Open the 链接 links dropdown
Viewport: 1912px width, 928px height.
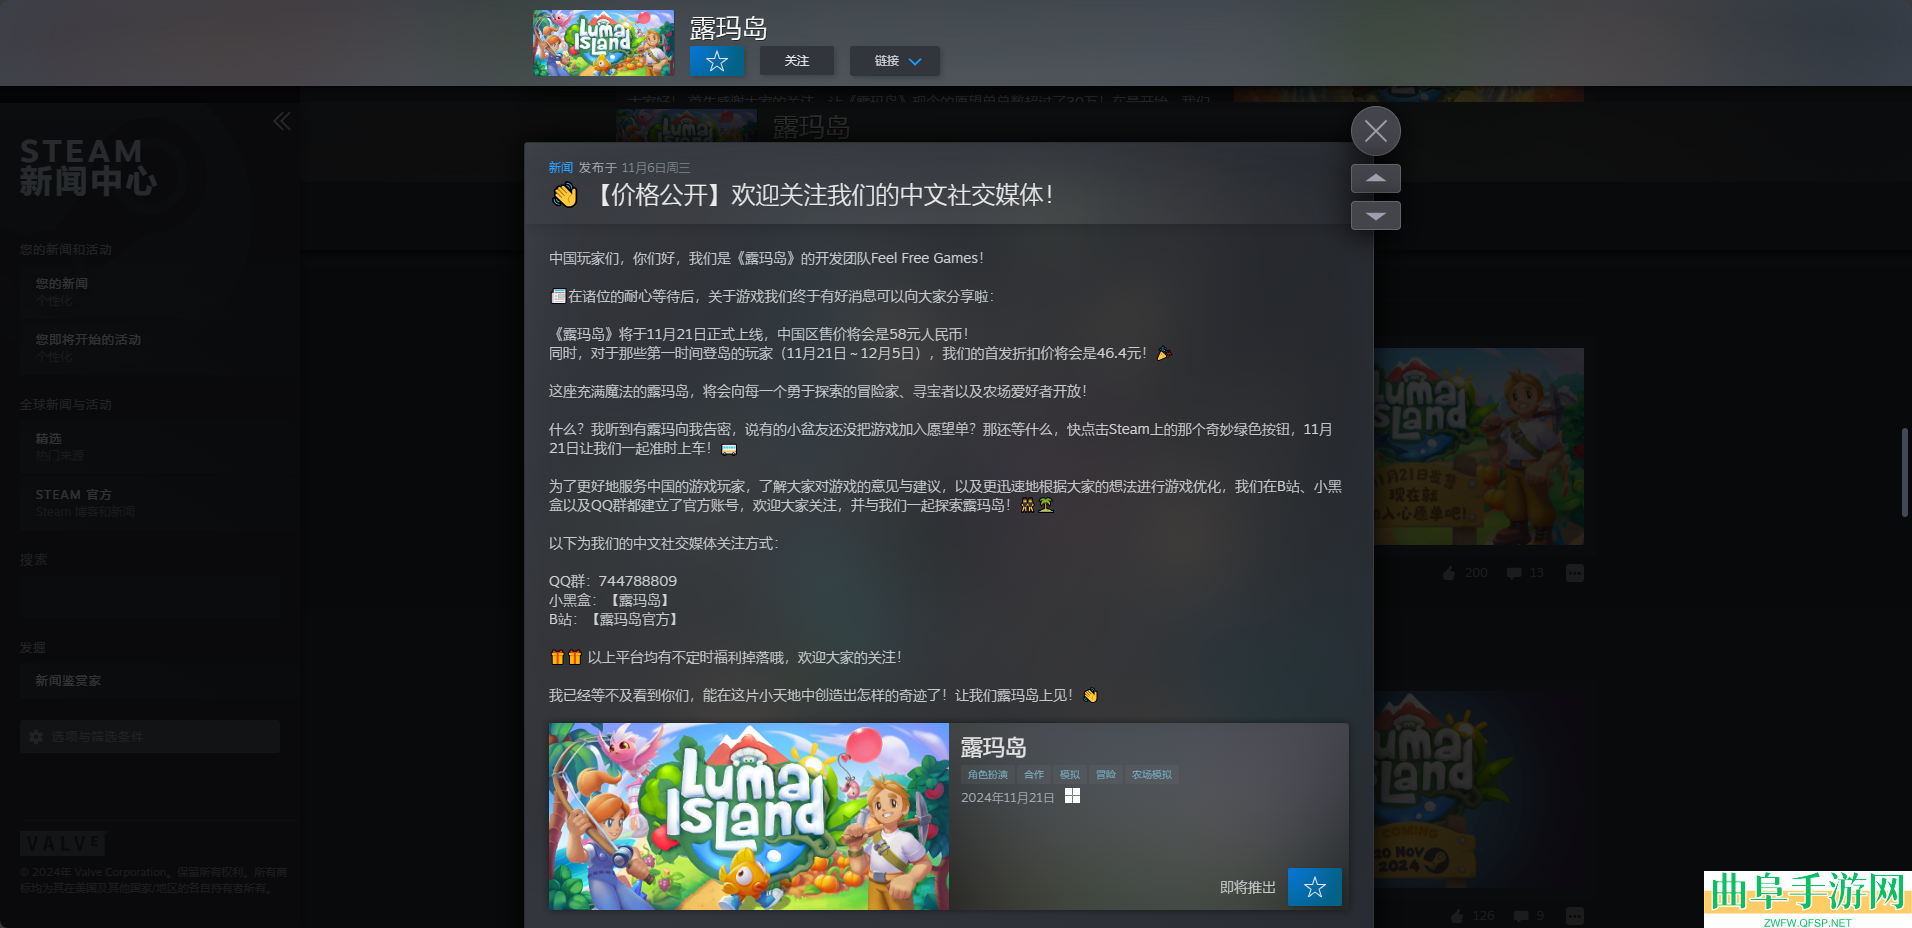click(894, 61)
